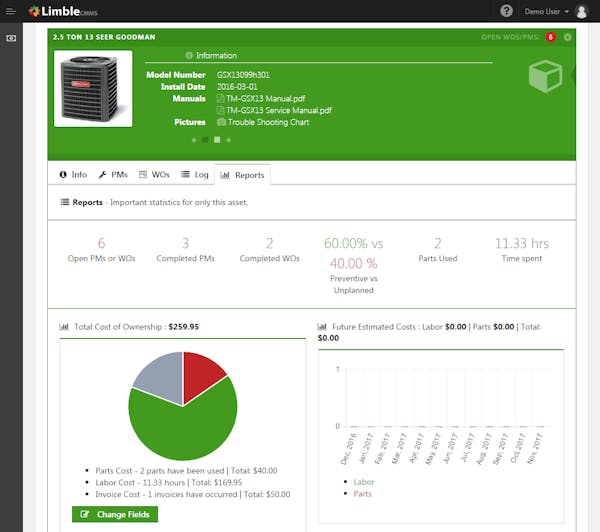Image resolution: width=600 pixels, height=532 pixels.
Task: Click the Invoice Cost summary line
Action: 192,494
